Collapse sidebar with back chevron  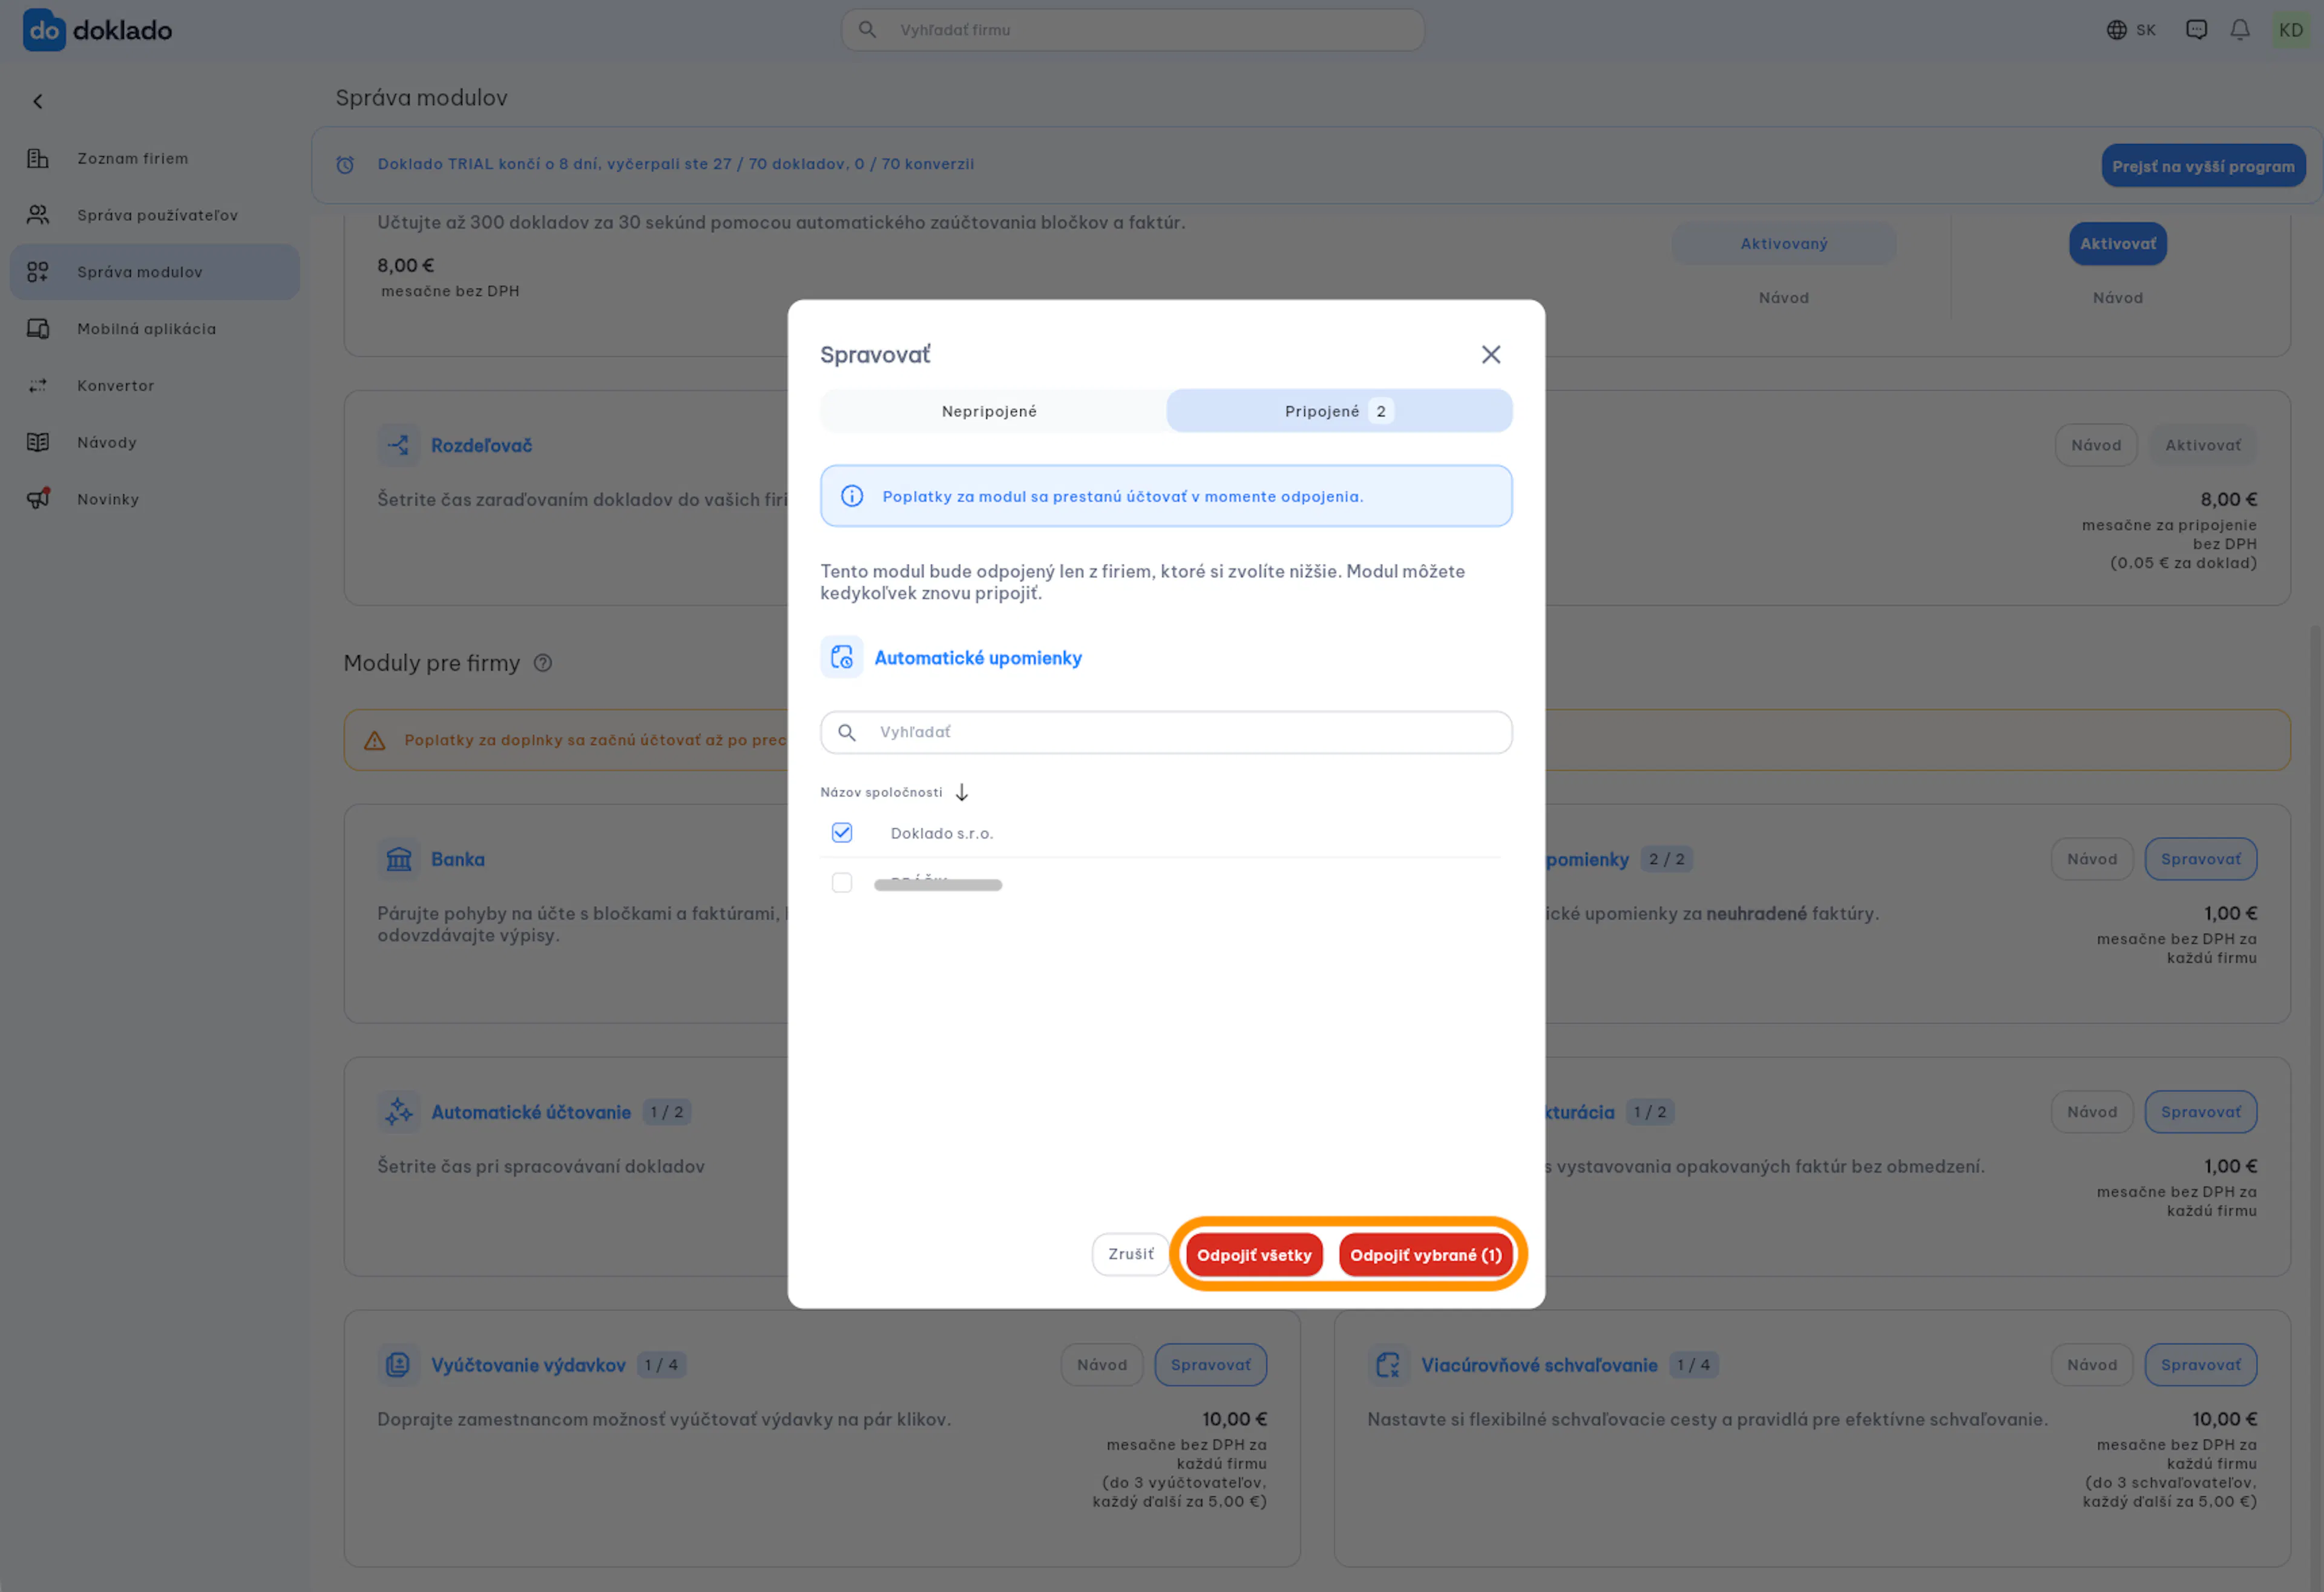point(38,101)
